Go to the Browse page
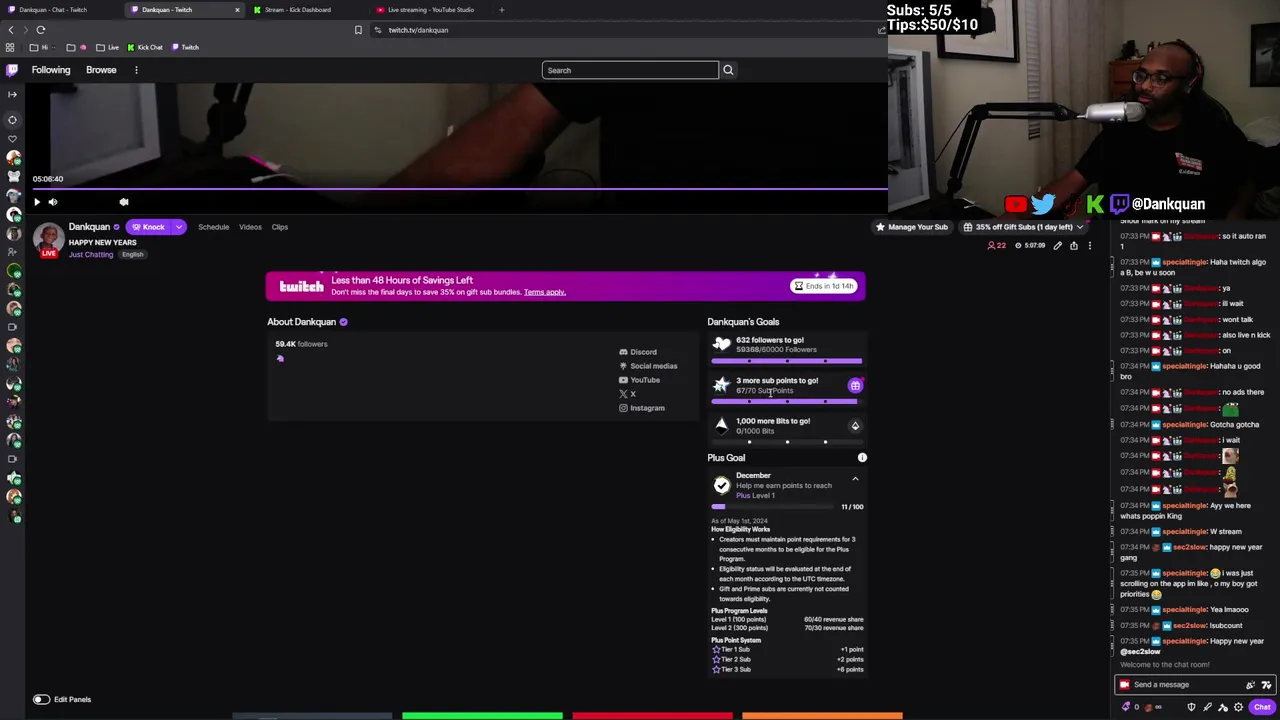1280x720 pixels. (101, 70)
